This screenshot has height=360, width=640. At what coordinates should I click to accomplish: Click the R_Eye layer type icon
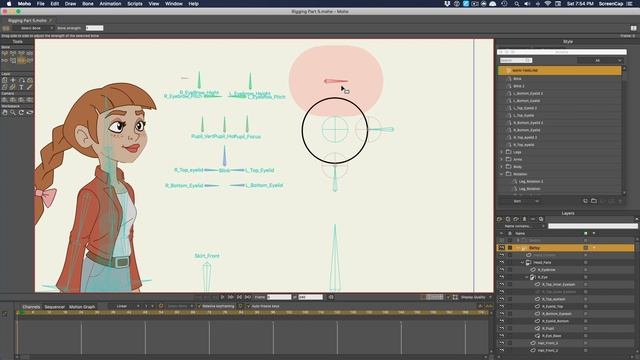pos(533,277)
